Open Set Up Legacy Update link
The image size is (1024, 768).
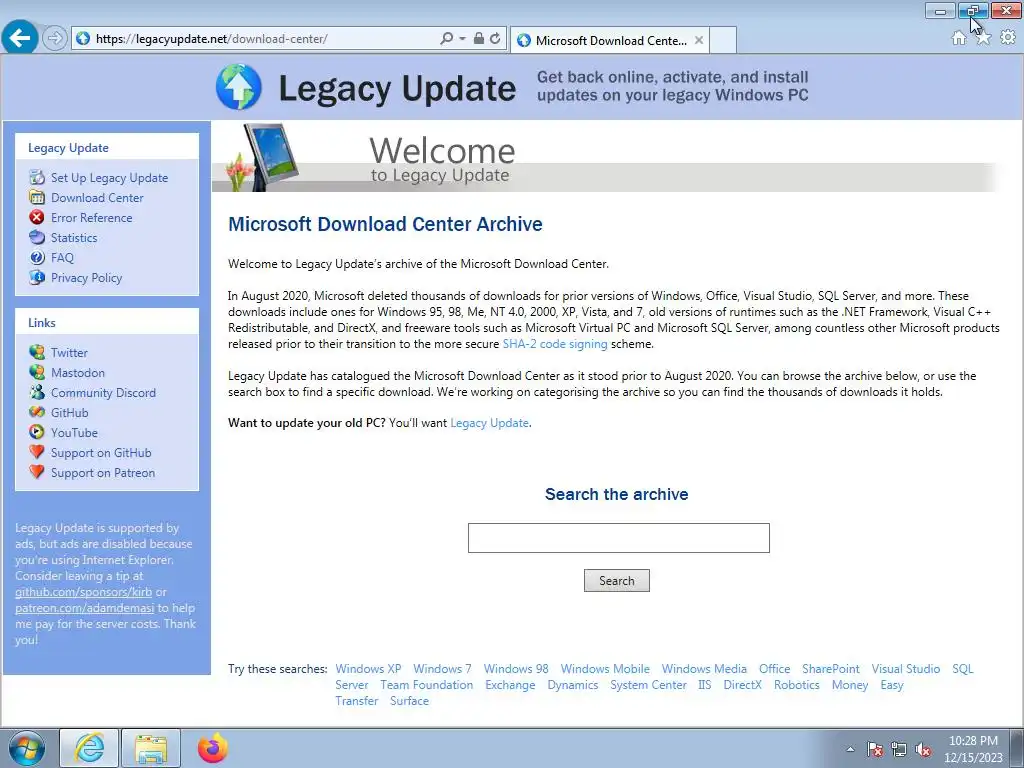pos(109,178)
